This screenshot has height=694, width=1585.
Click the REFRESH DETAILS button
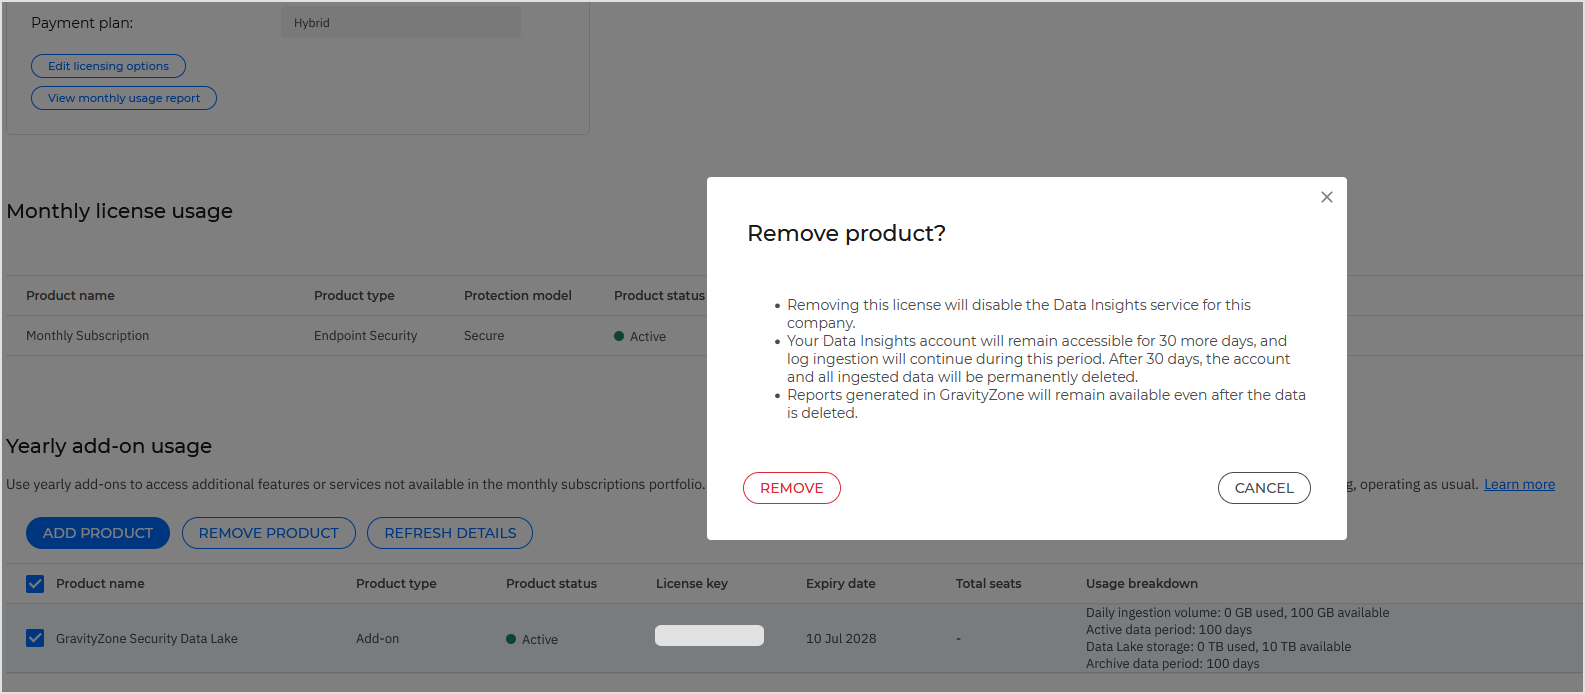(450, 533)
